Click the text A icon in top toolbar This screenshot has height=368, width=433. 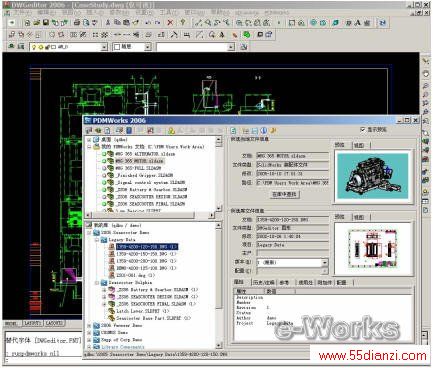(x=358, y=23)
